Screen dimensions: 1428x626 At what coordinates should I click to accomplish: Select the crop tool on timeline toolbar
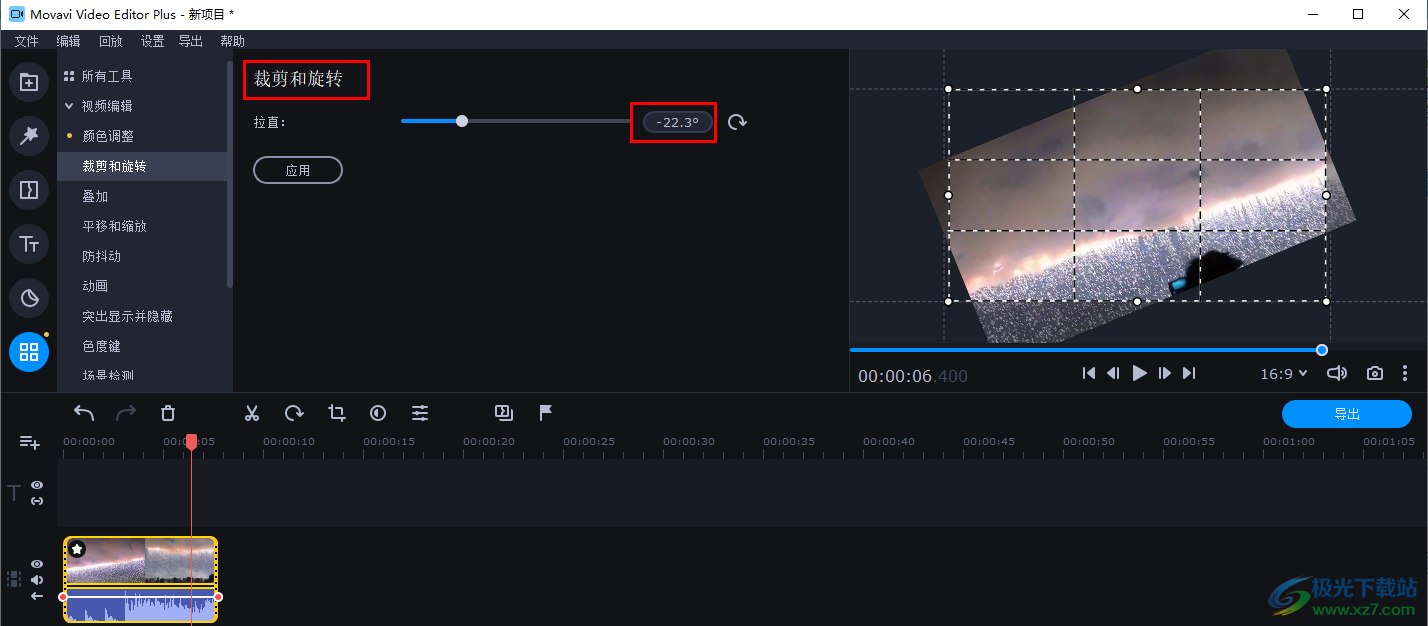(336, 413)
